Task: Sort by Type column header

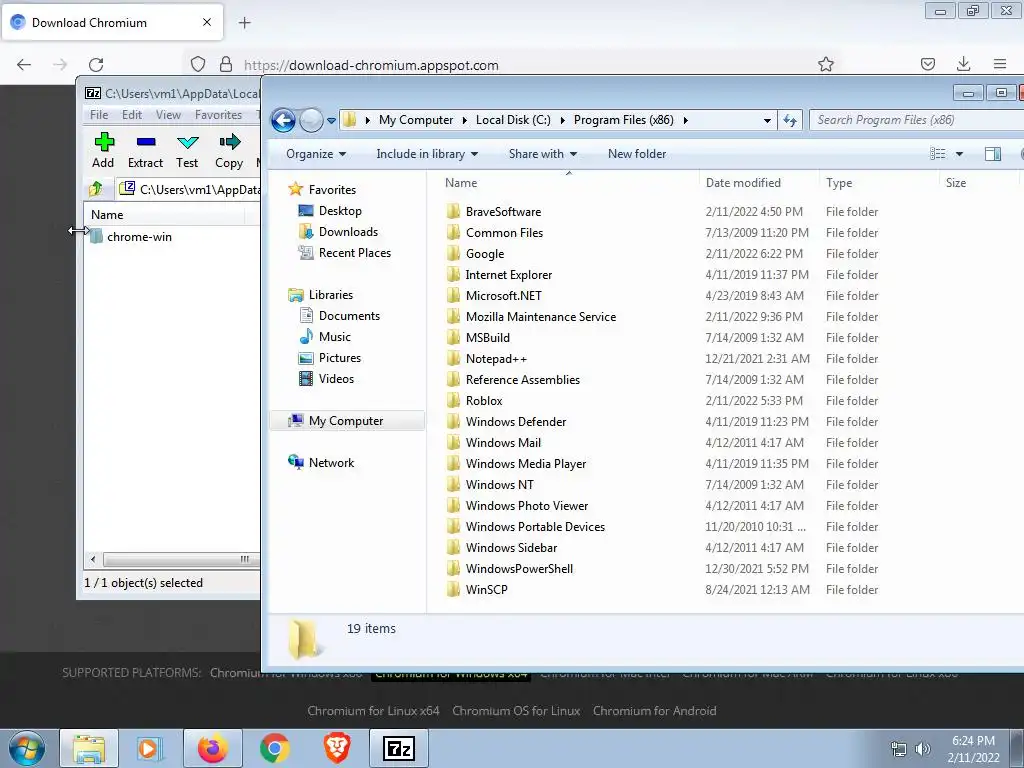Action: 879,183
